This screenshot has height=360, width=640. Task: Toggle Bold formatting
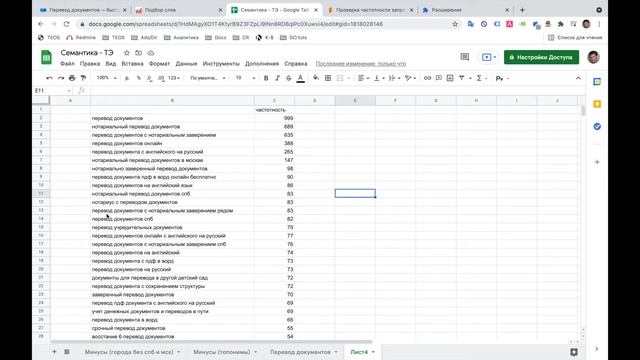[266, 78]
